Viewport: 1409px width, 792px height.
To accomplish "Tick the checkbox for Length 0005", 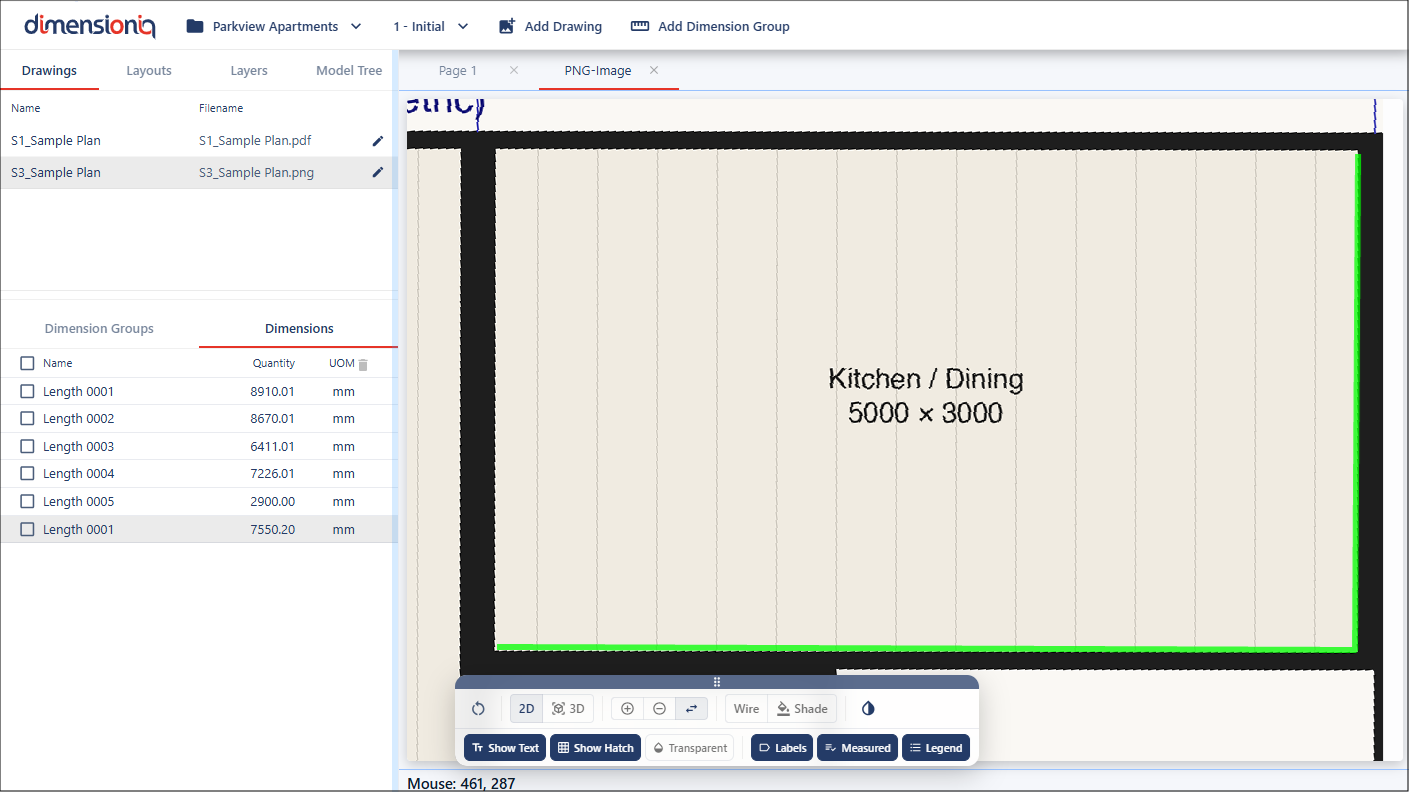I will click(x=28, y=502).
